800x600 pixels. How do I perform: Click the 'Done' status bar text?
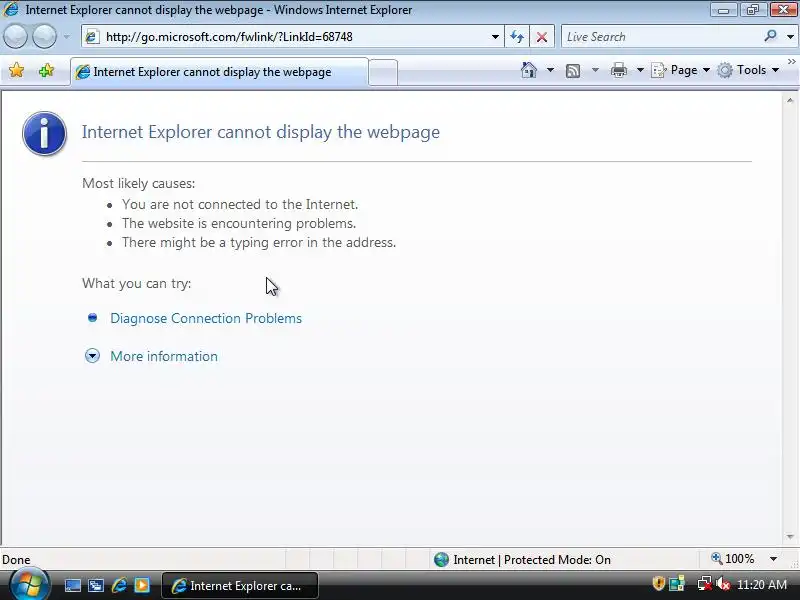click(x=16, y=560)
